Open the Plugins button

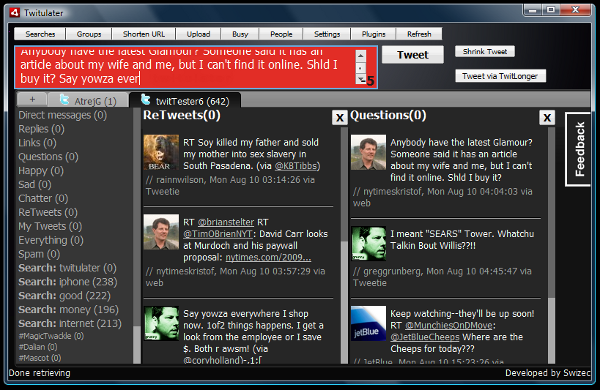(373, 34)
